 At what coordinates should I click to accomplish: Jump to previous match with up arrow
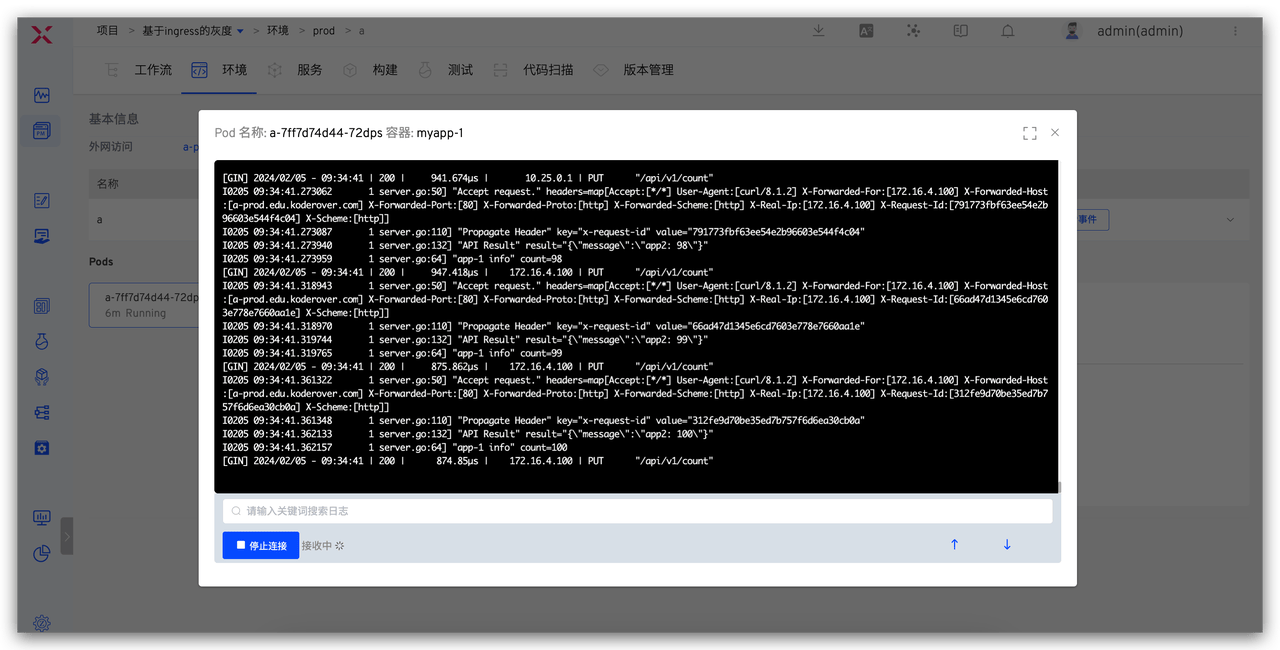954,545
